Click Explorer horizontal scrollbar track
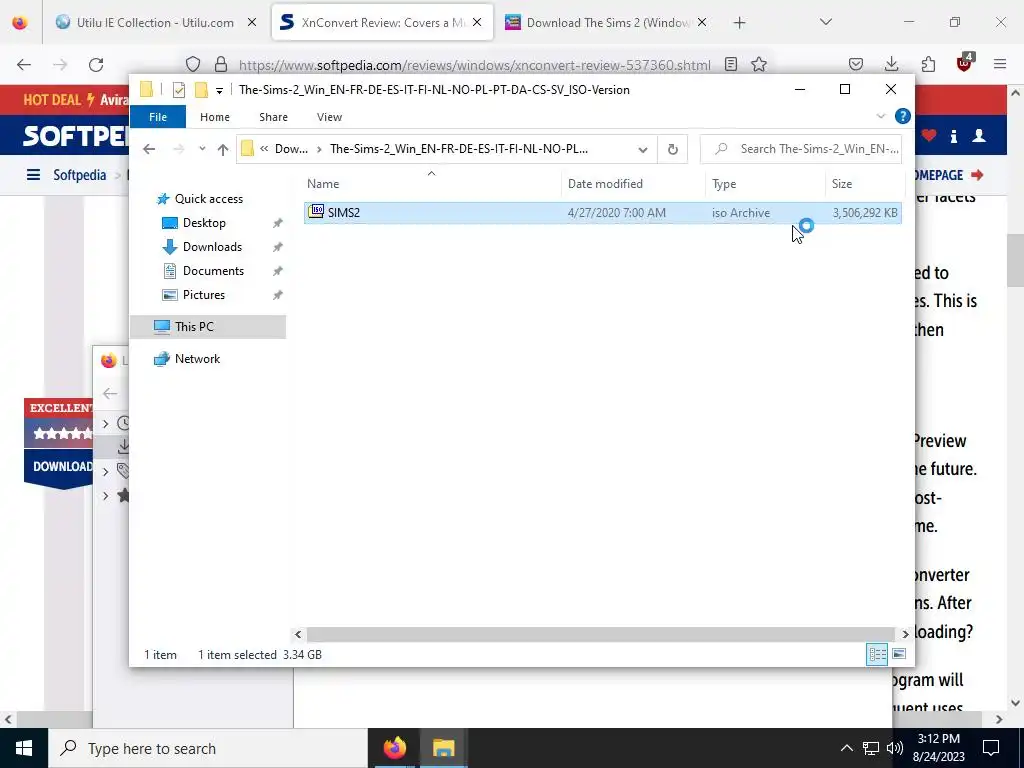The width and height of the screenshot is (1024, 768). click(600, 634)
